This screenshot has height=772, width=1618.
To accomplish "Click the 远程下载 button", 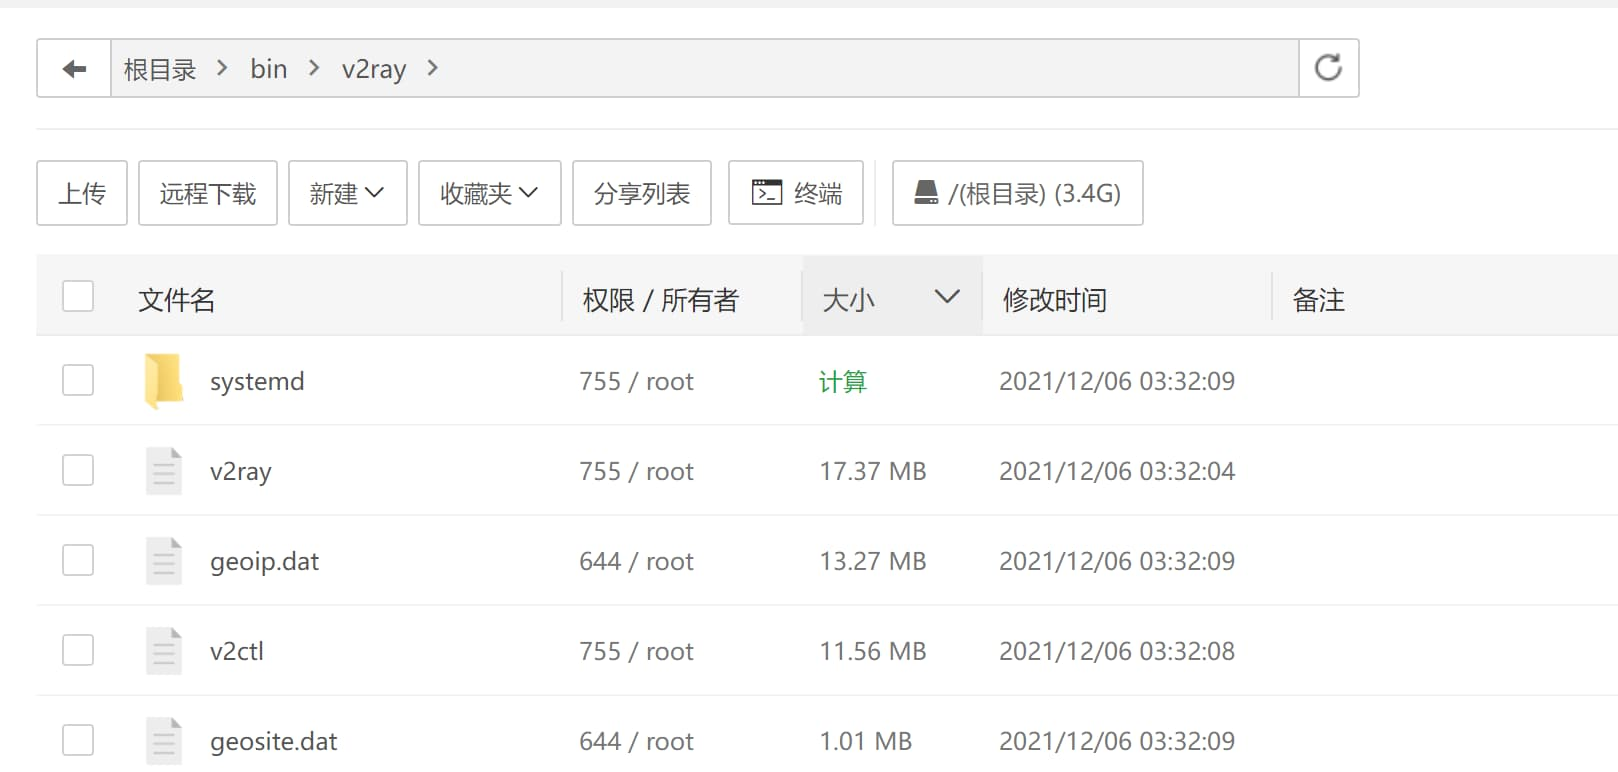I will point(208,193).
